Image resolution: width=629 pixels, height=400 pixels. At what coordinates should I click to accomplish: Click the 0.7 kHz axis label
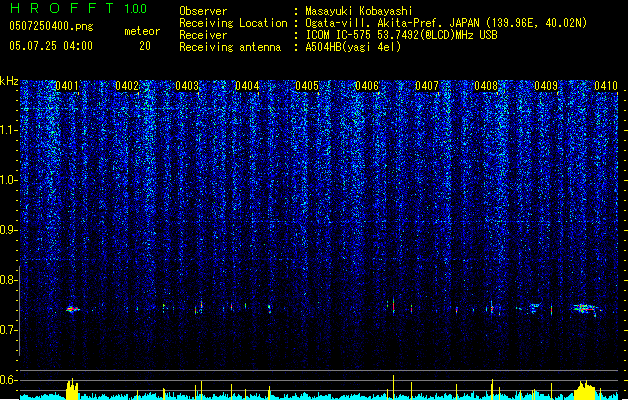pos(8,330)
